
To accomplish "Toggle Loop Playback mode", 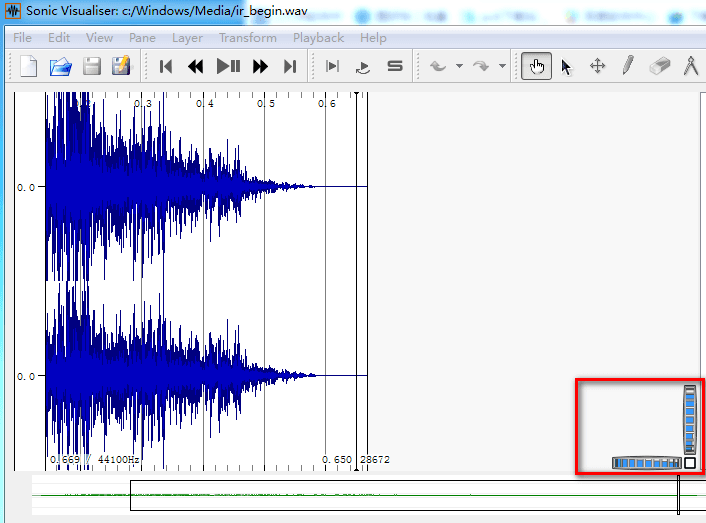I will tap(364, 67).
